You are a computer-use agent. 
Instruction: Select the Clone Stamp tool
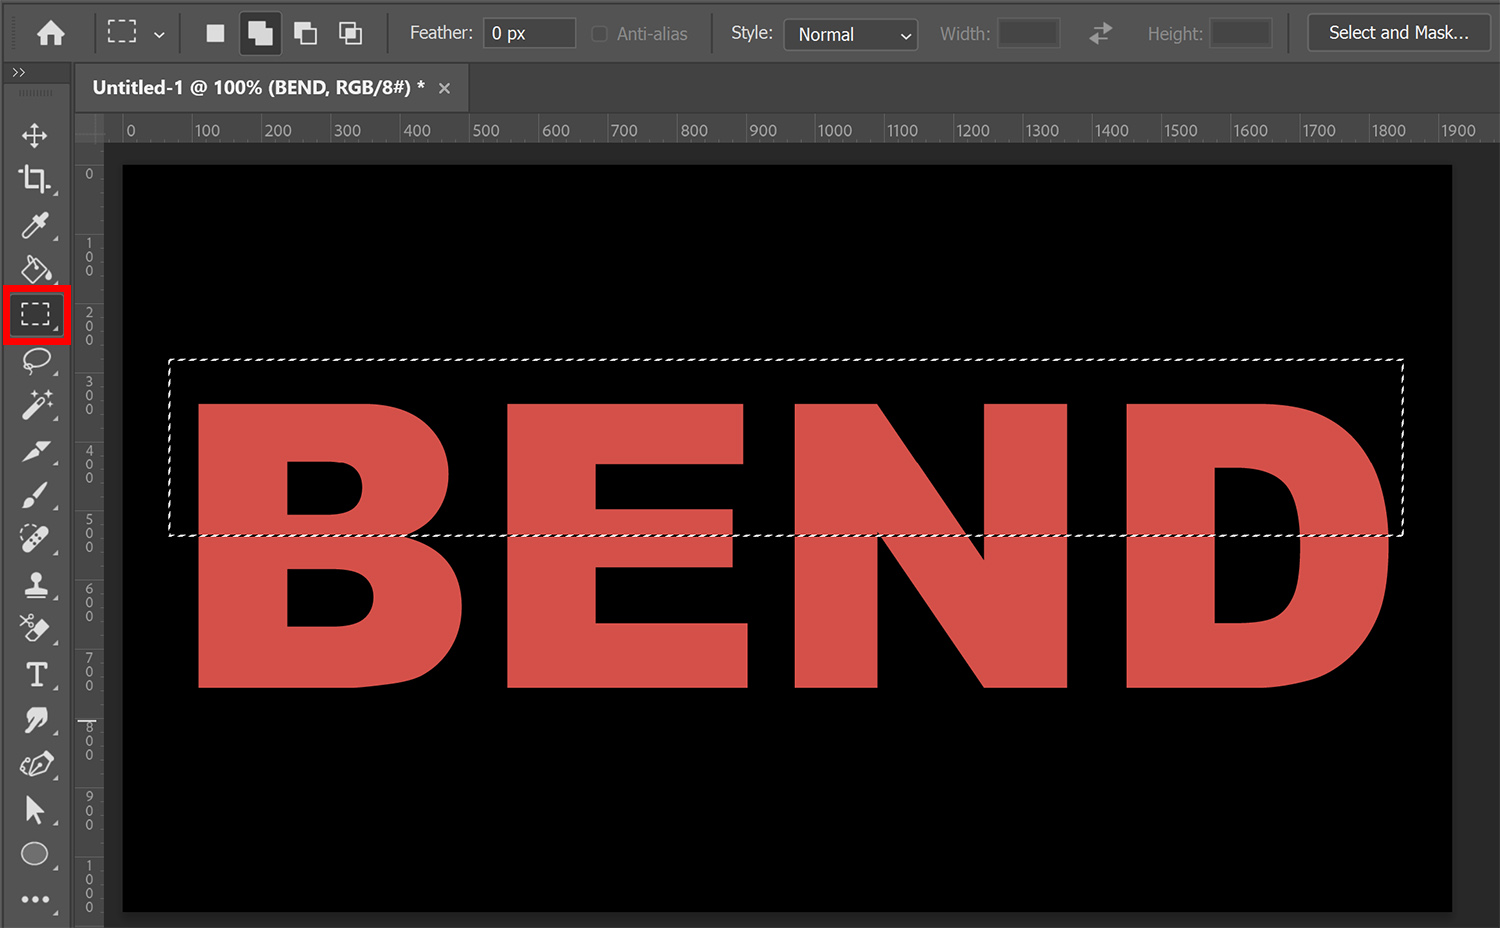(36, 585)
